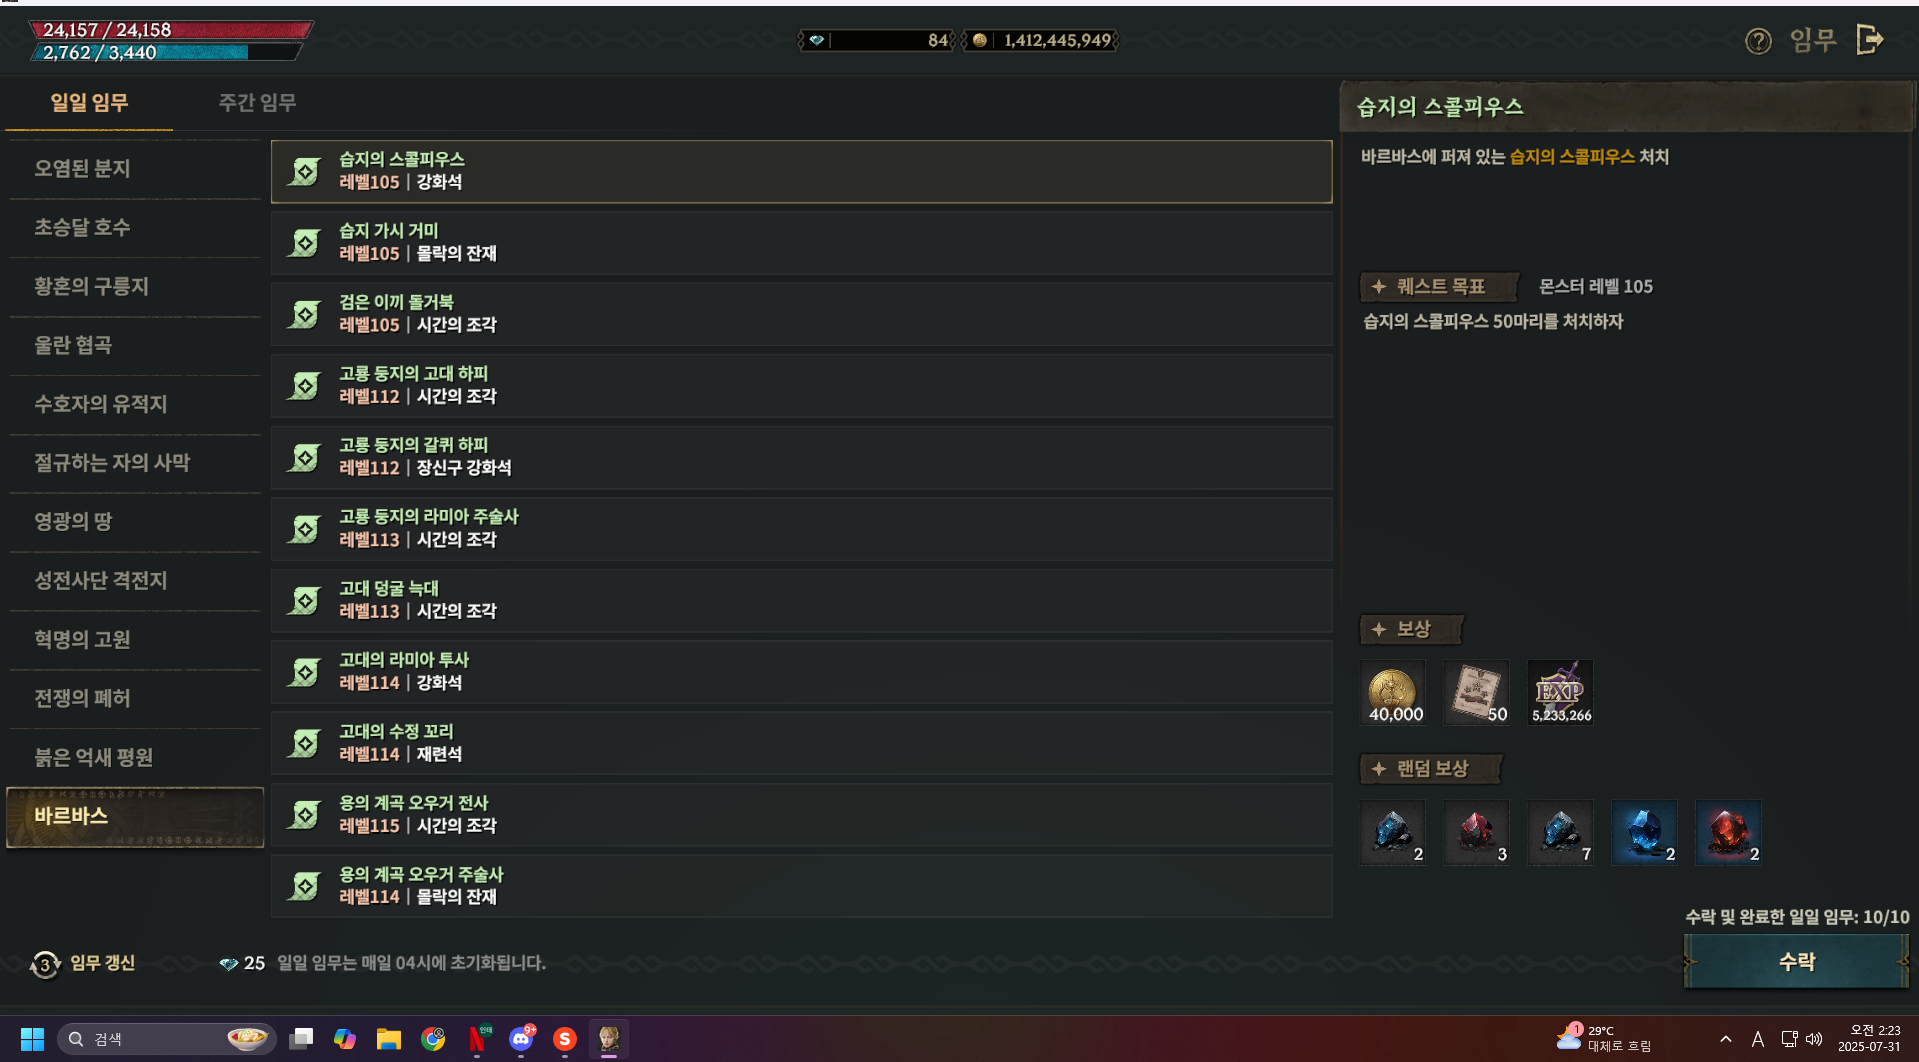Click the 40,000 gold coin reward icon
Image resolution: width=1919 pixels, height=1062 pixels.
(1393, 692)
